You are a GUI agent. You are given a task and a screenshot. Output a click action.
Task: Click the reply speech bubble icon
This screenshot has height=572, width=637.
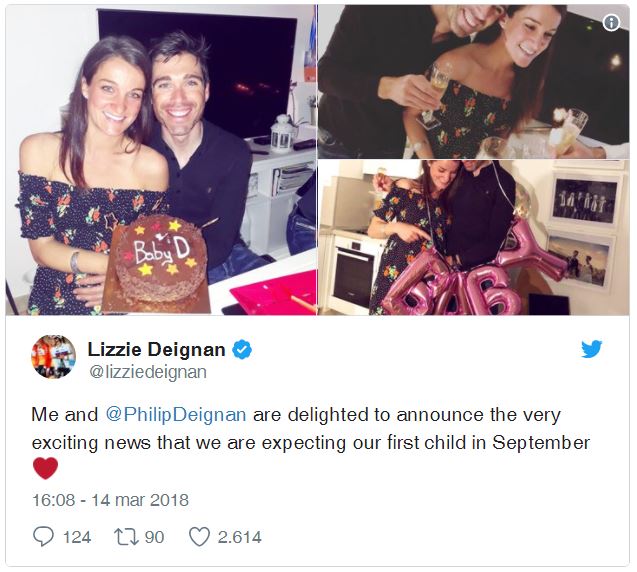(43, 537)
